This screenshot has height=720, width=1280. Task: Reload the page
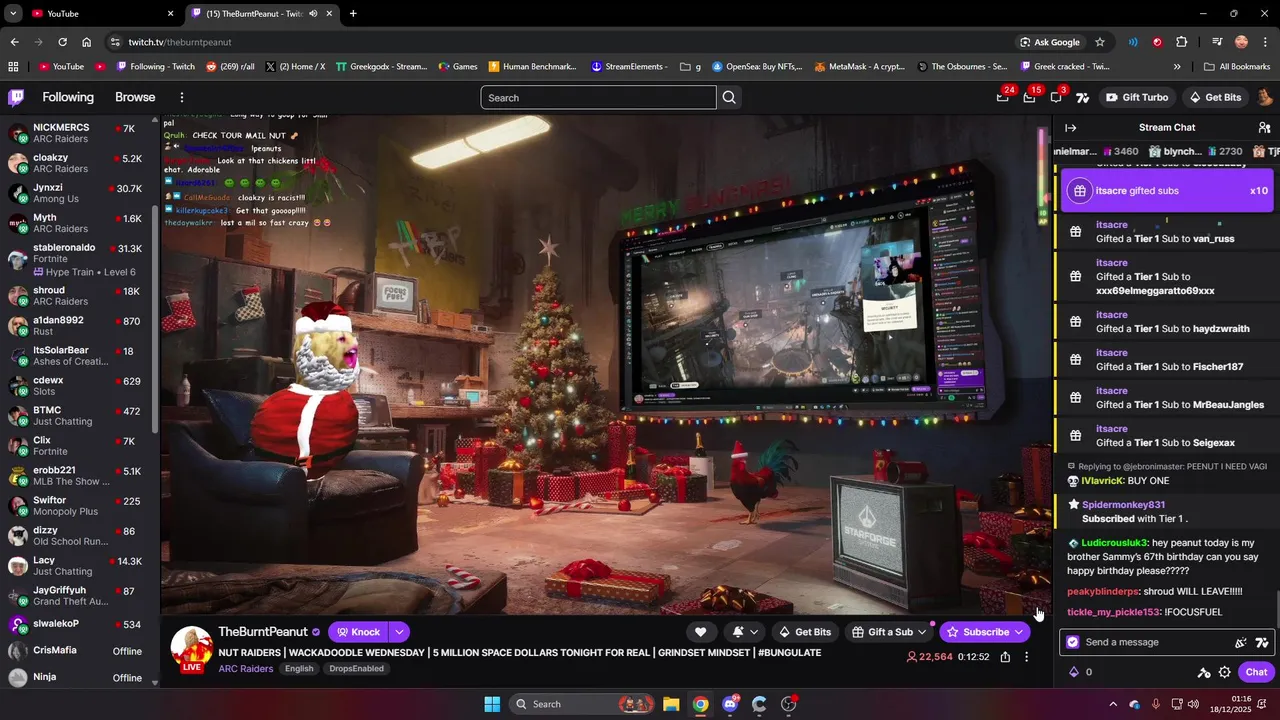click(62, 42)
